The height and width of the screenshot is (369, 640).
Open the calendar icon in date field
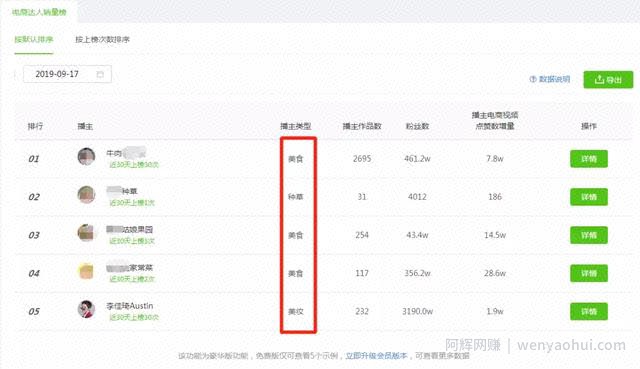coord(100,74)
